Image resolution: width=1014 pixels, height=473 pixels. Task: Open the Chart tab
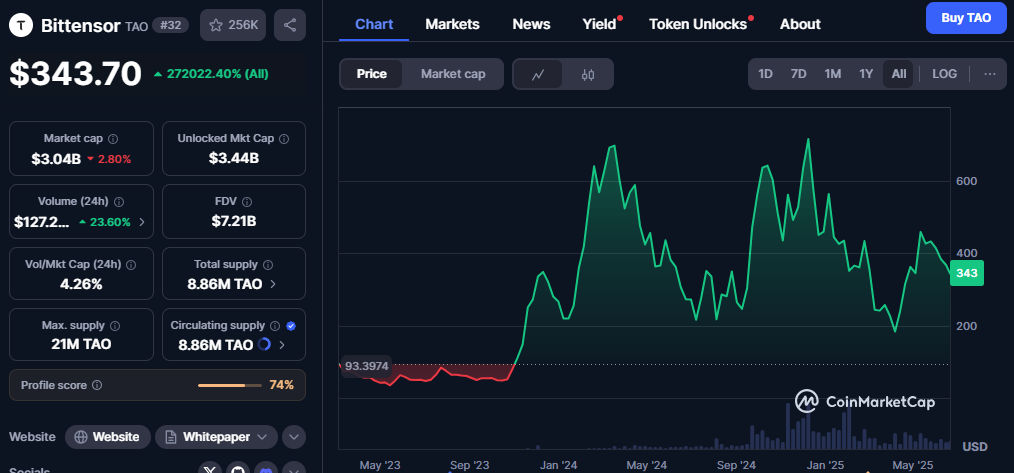(374, 24)
